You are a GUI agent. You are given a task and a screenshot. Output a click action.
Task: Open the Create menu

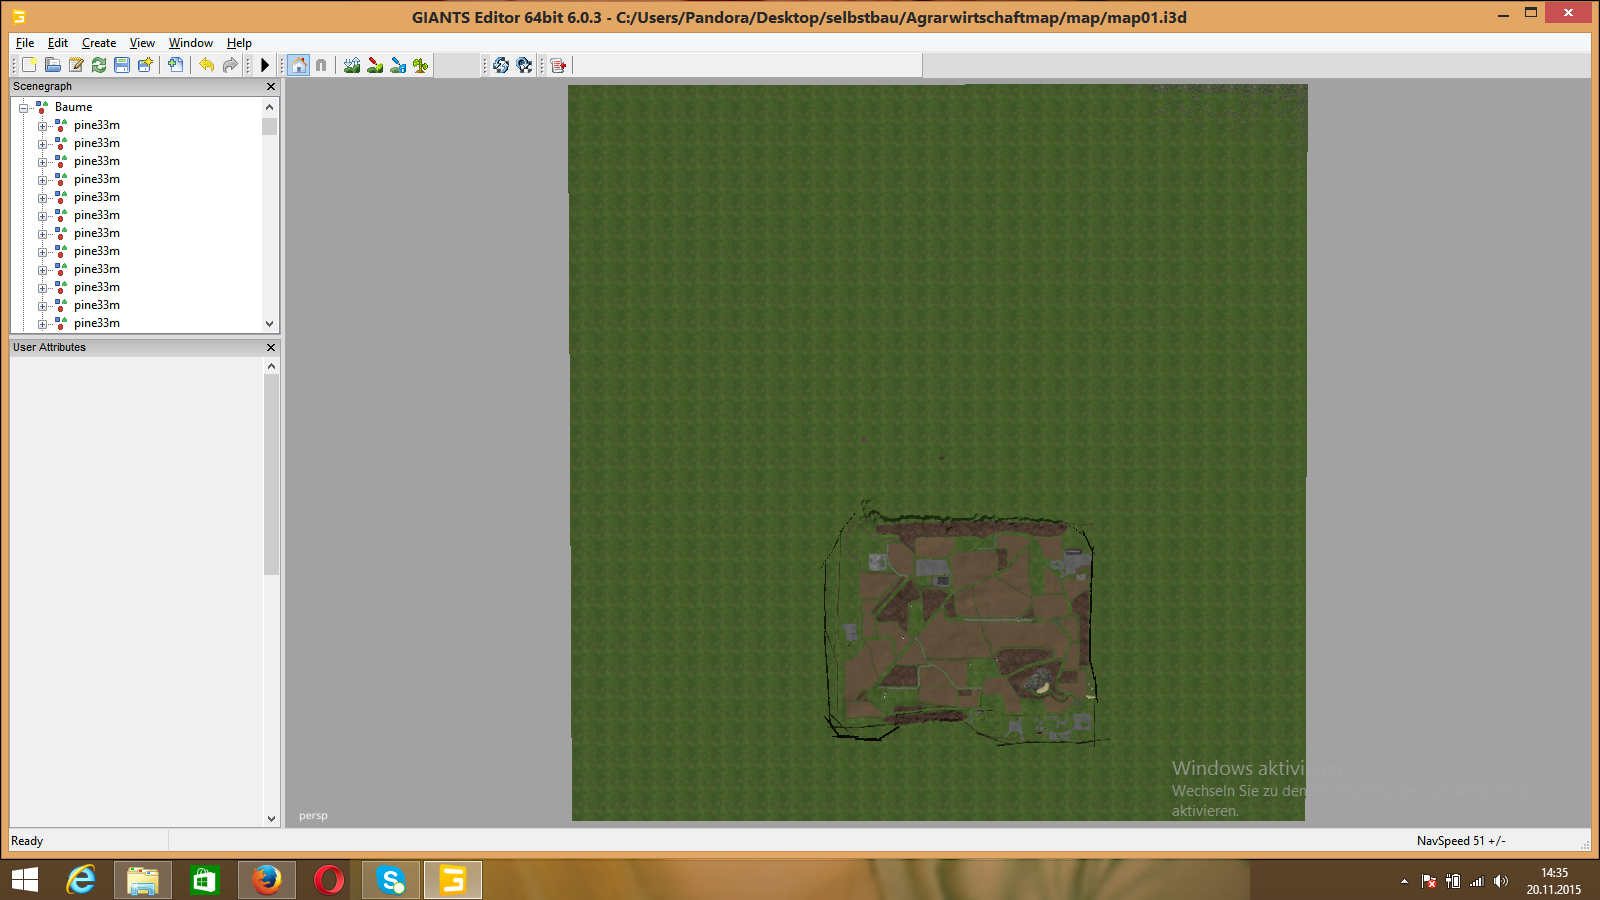[98, 43]
